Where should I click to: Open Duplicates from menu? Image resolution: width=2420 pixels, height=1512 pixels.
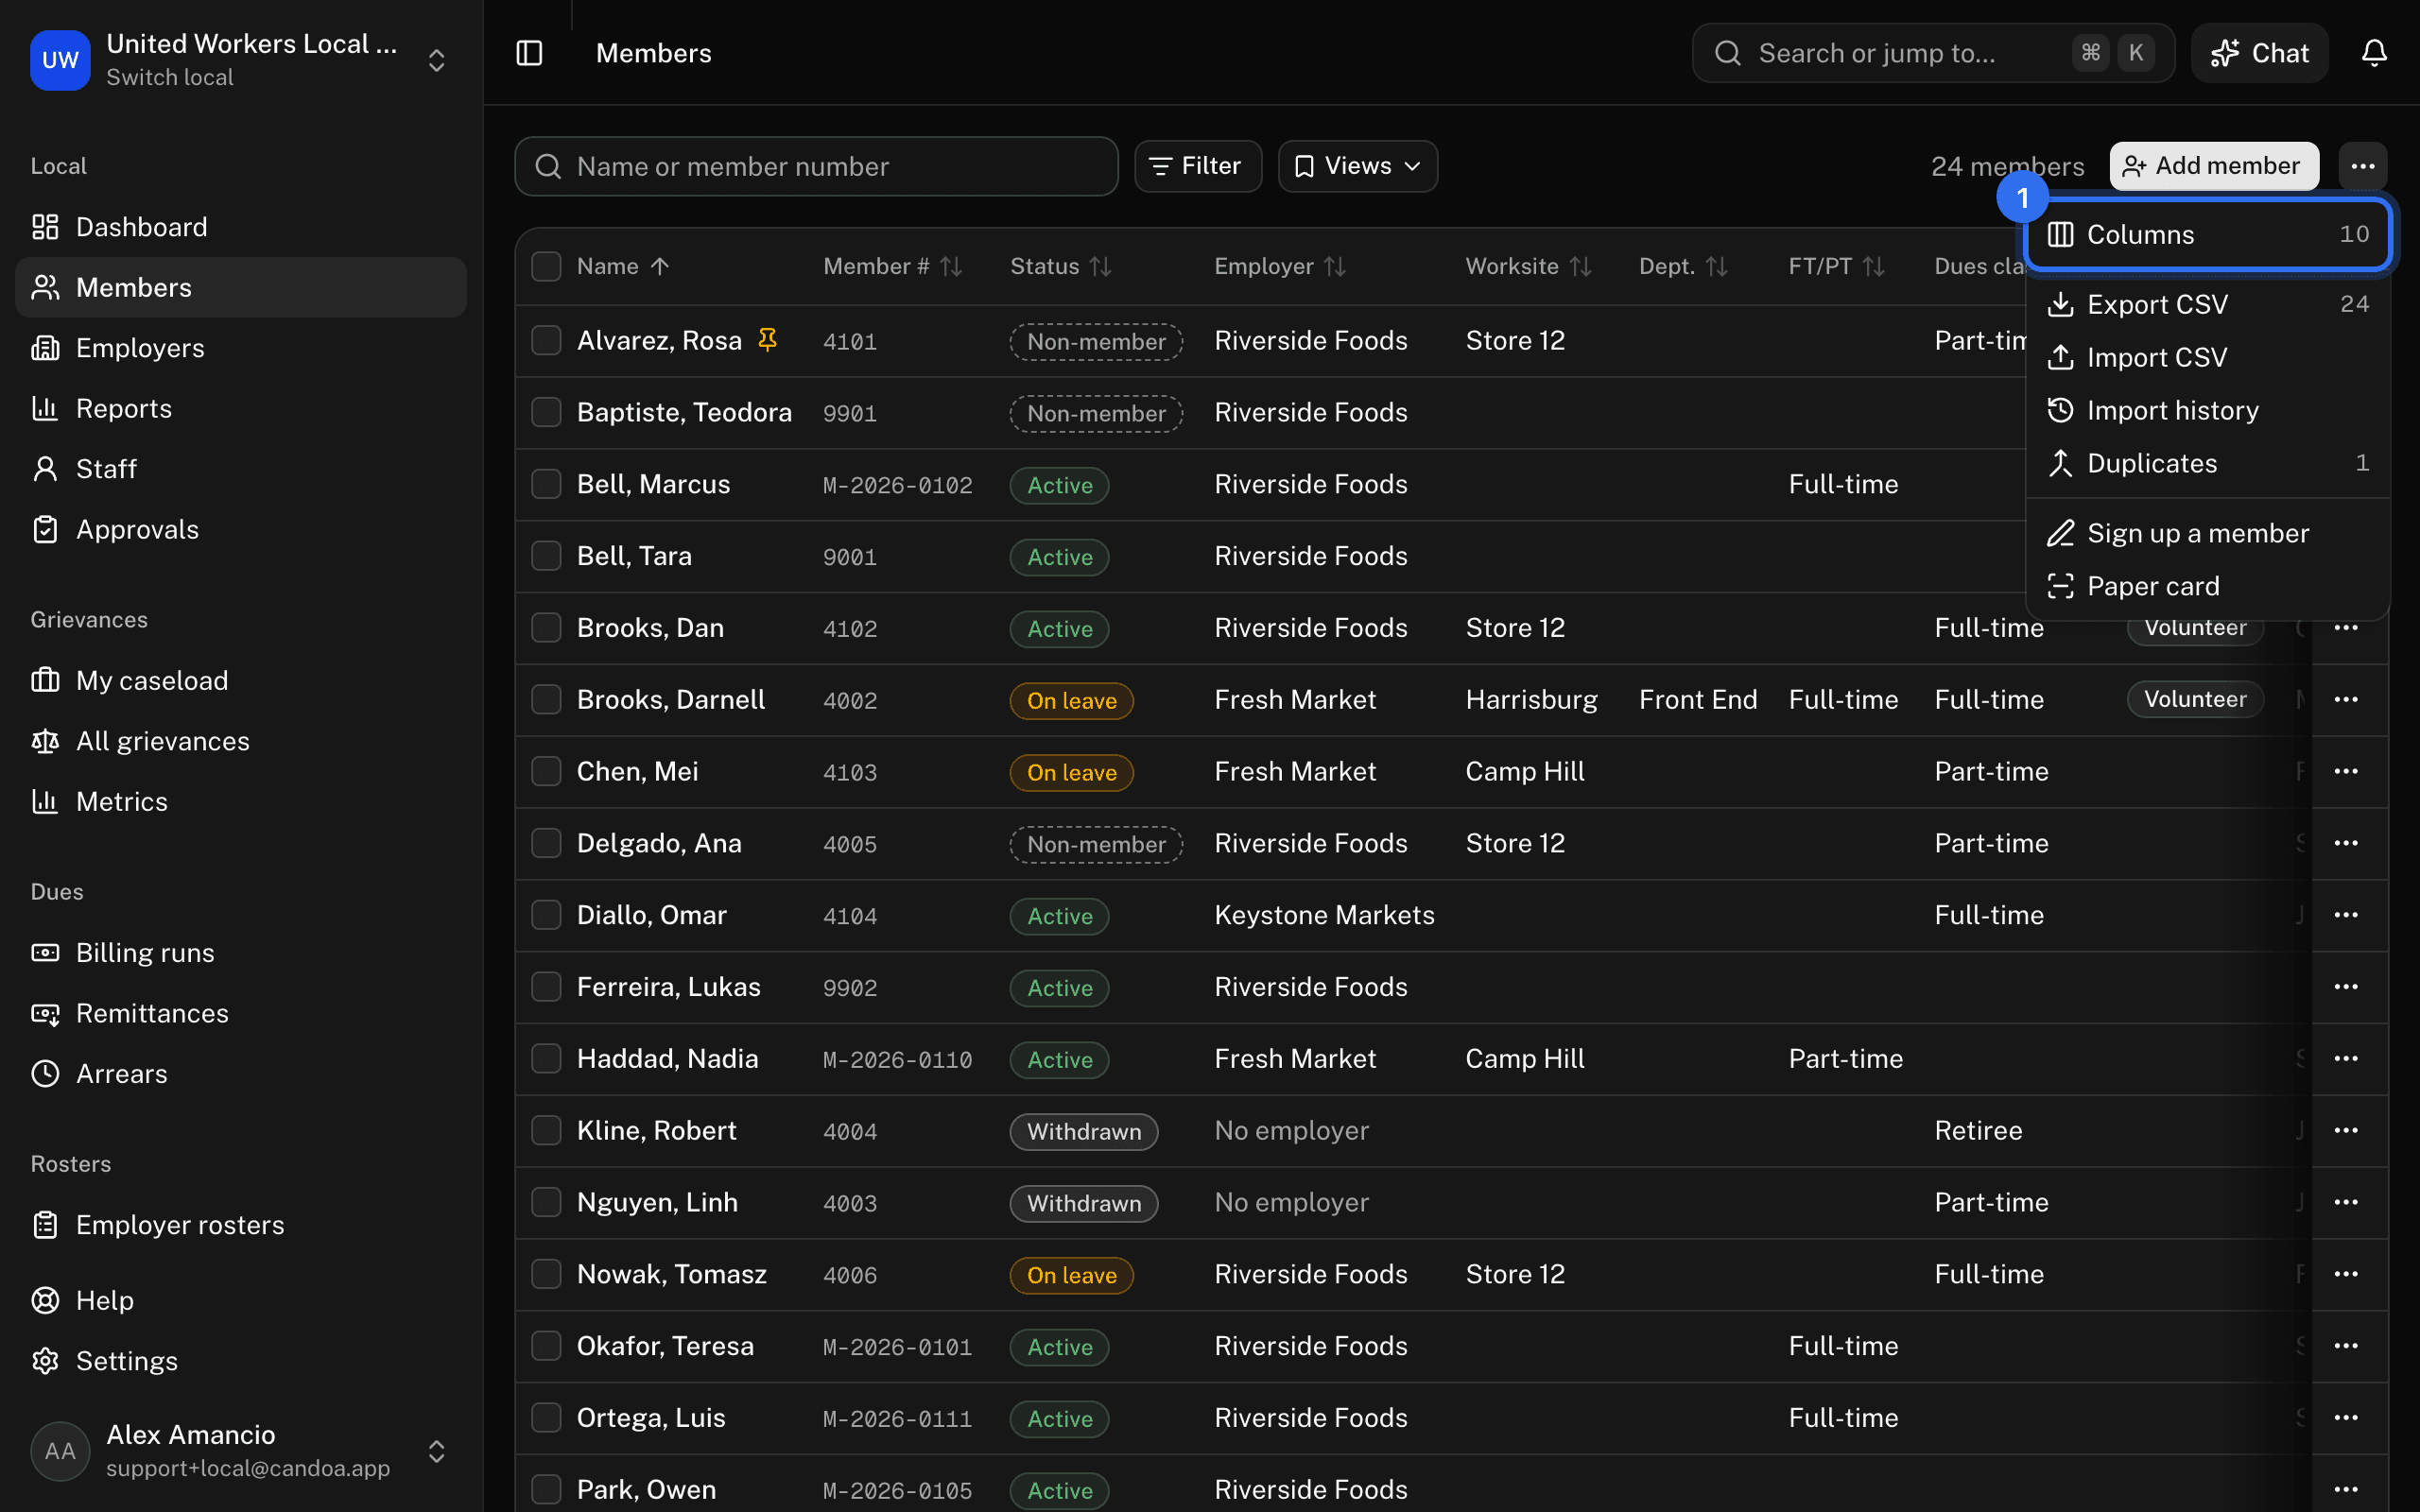coord(2208,463)
